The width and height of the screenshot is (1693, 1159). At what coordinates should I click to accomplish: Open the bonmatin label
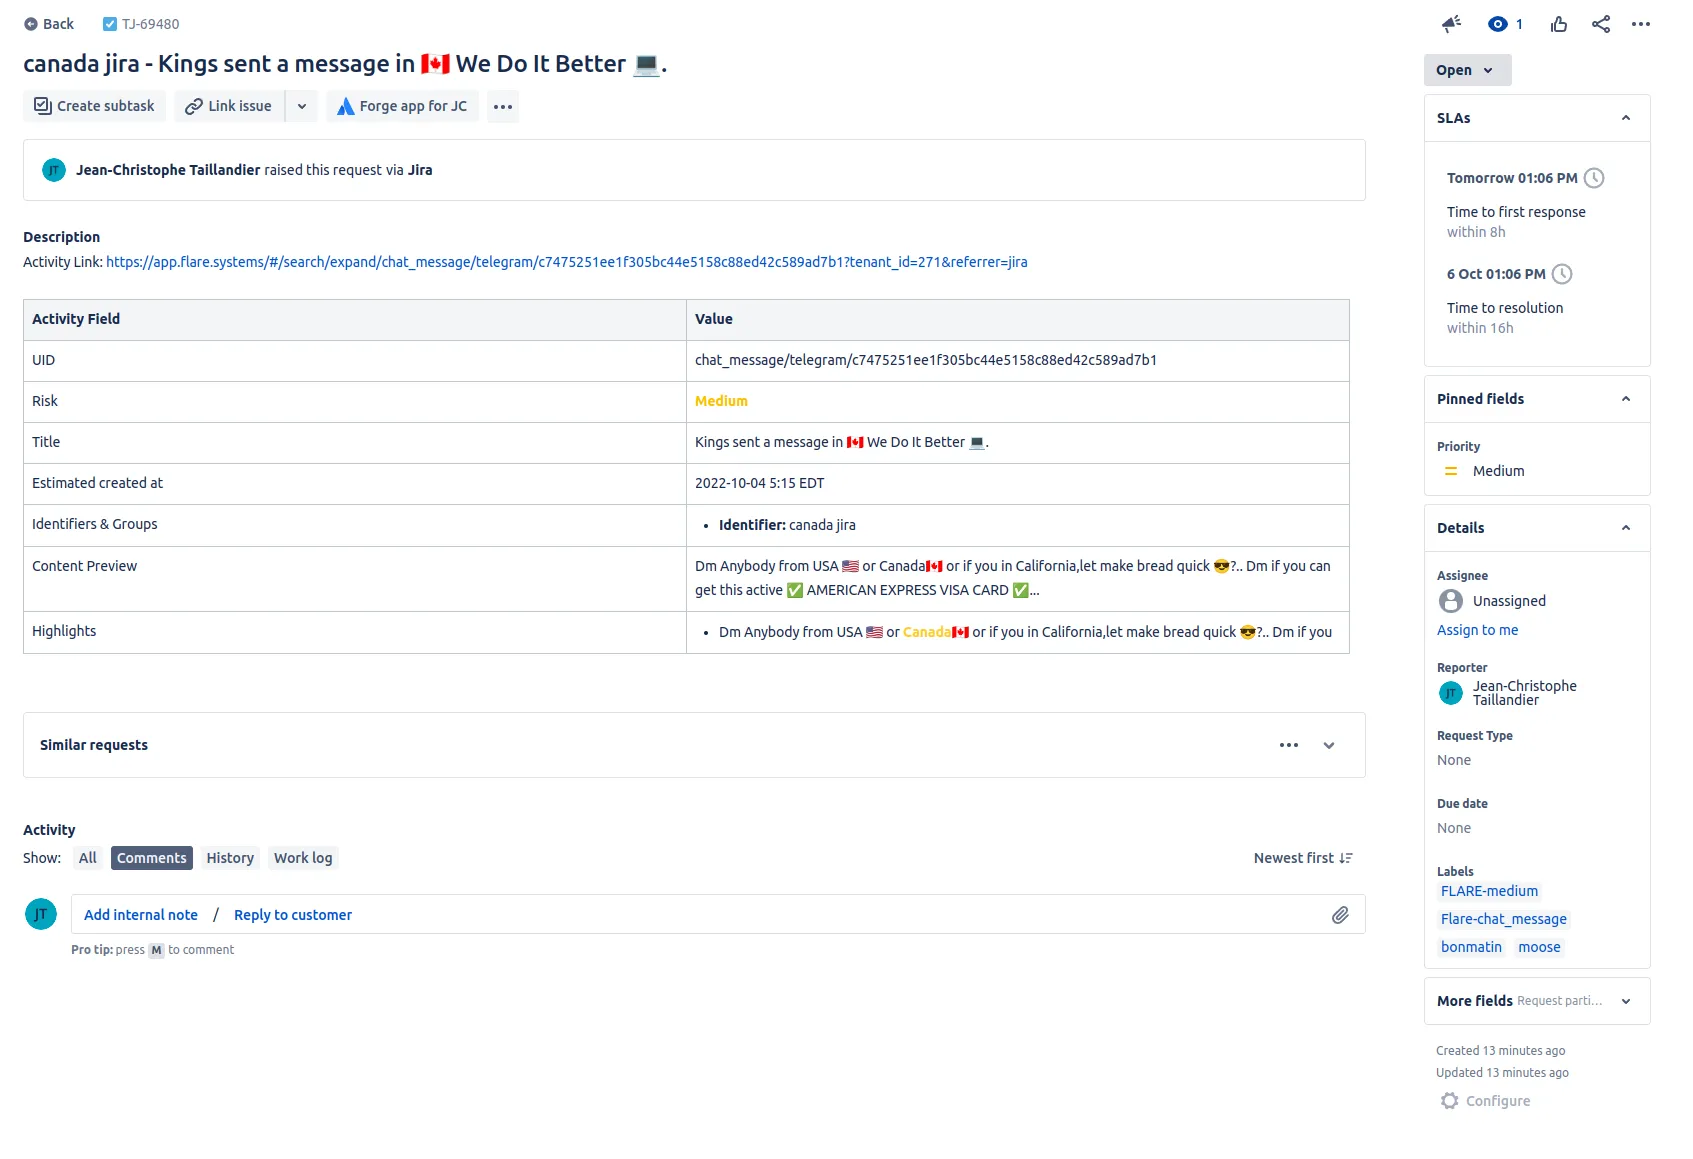point(1471,947)
